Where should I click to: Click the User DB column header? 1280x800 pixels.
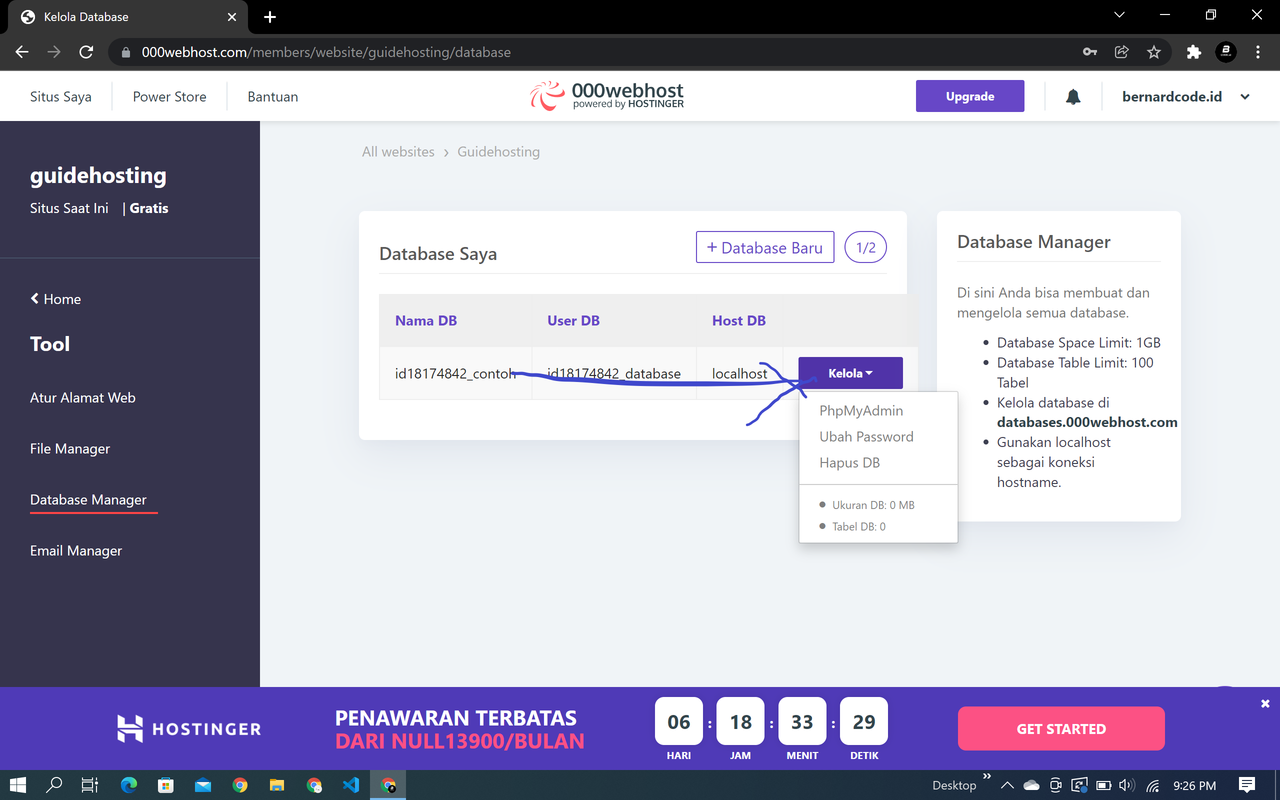point(574,321)
